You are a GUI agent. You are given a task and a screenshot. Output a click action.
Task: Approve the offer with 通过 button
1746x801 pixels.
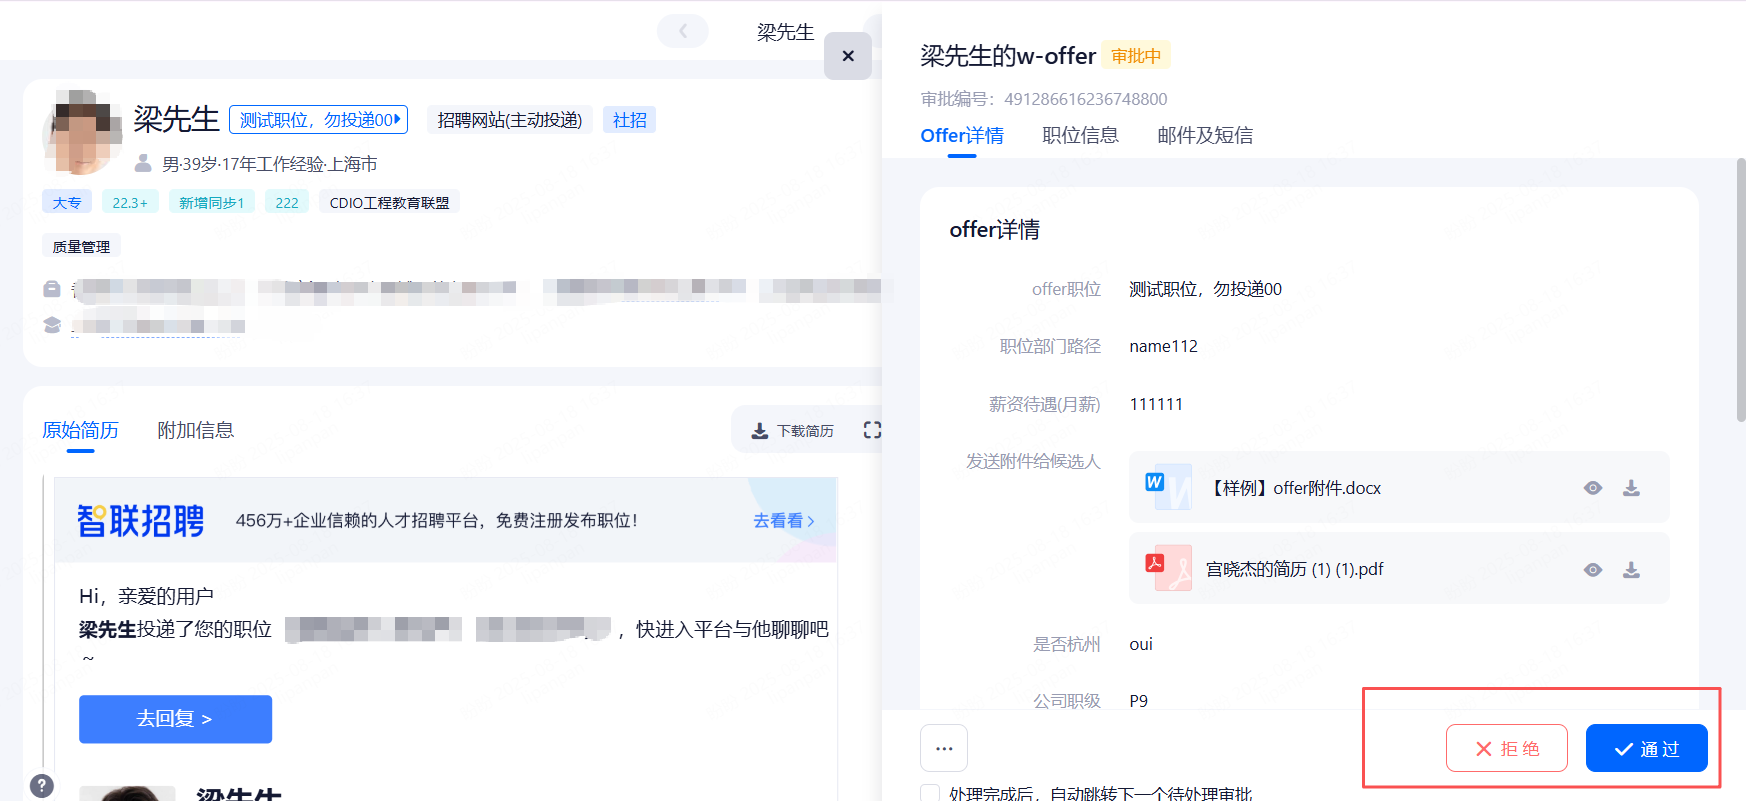(x=1646, y=749)
